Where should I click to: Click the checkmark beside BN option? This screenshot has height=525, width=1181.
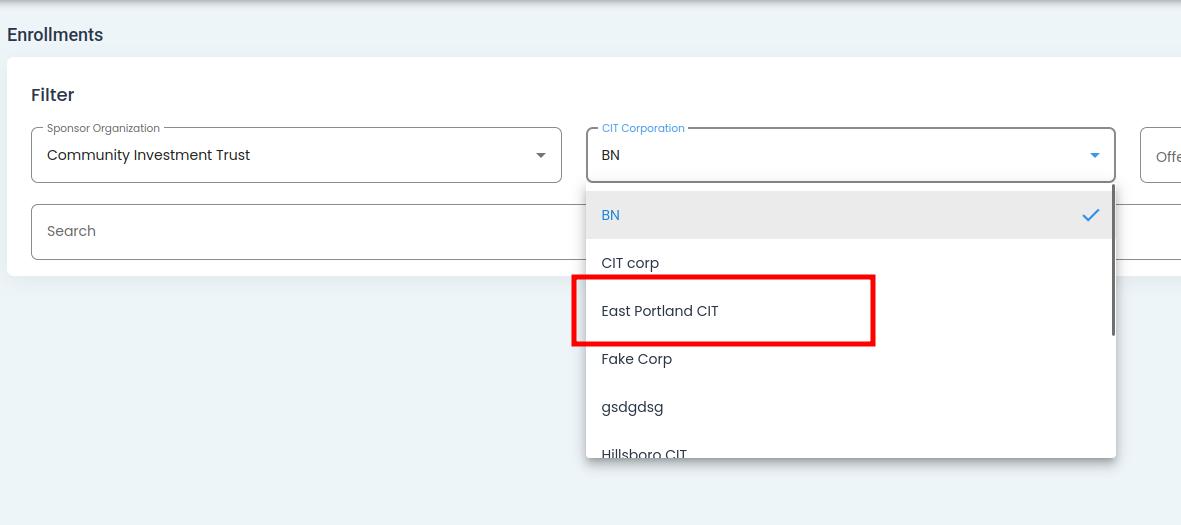click(1090, 215)
